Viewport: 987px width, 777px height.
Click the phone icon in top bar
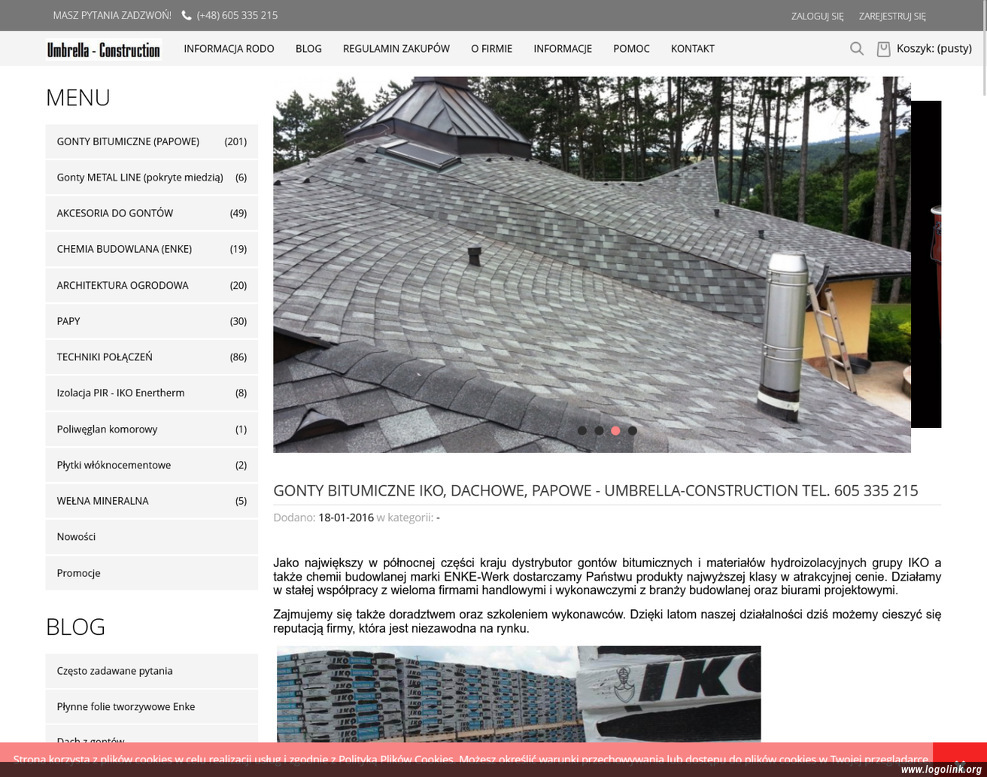[x=186, y=16]
